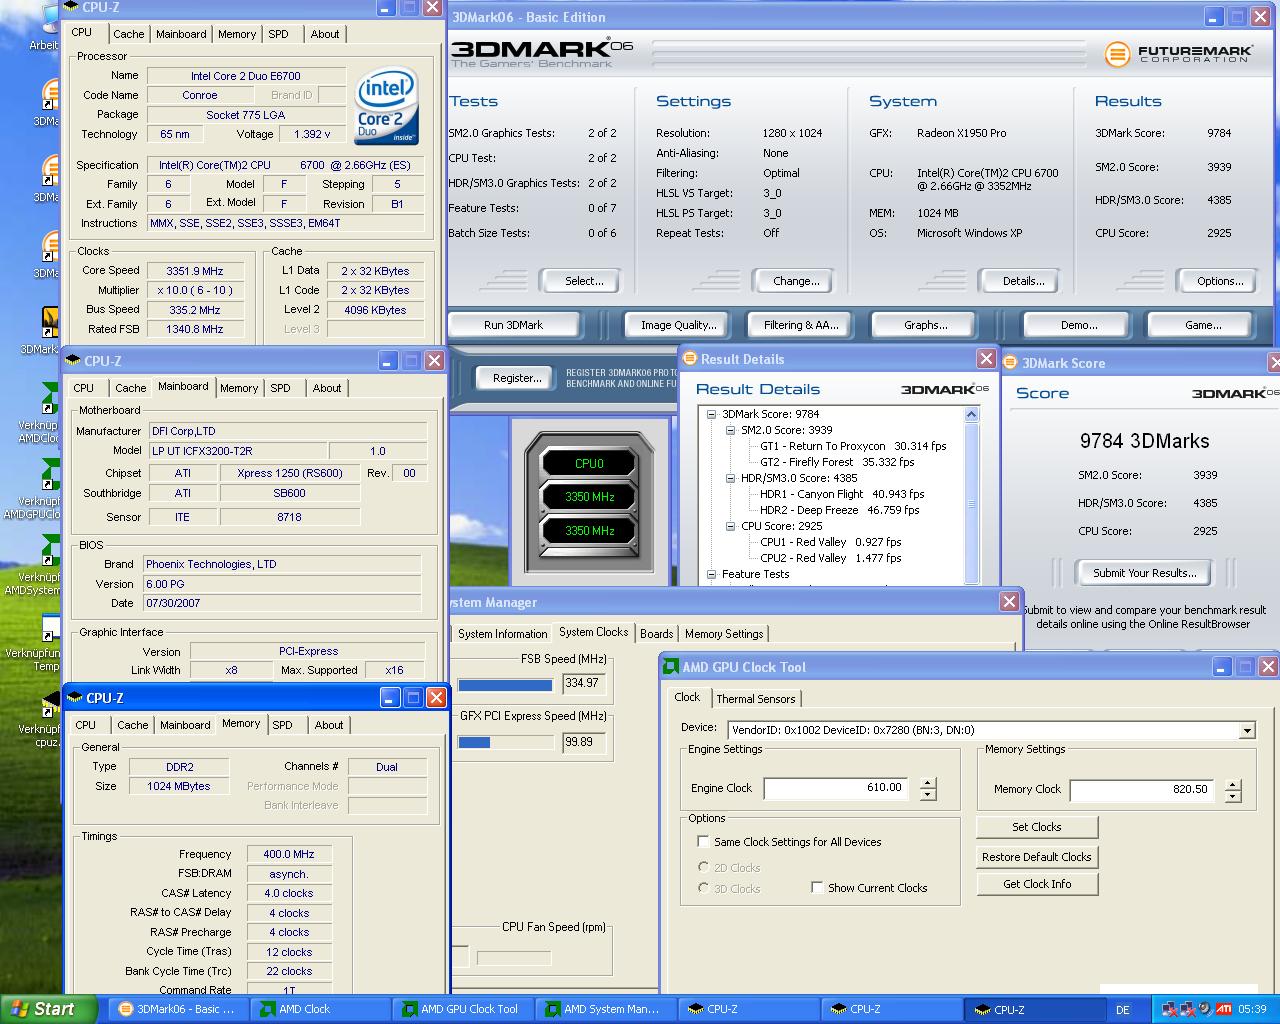
Task: Collapse the HDR/SM3.0 Score: 4385 node
Action: click(730, 478)
